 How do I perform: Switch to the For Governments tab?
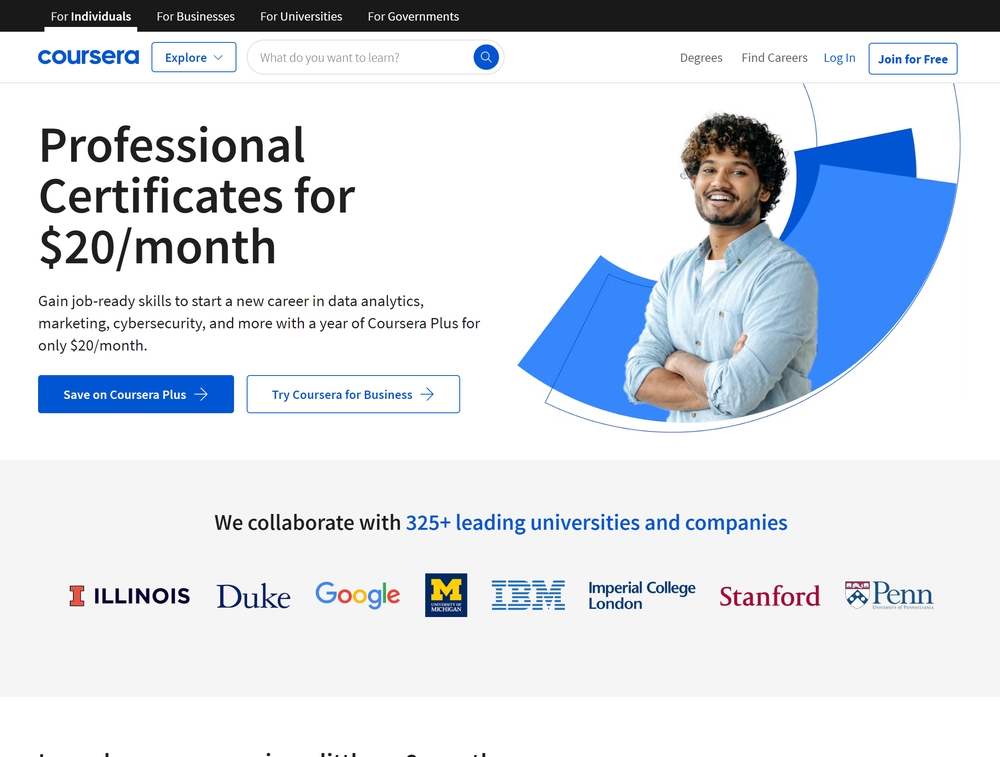tap(413, 16)
